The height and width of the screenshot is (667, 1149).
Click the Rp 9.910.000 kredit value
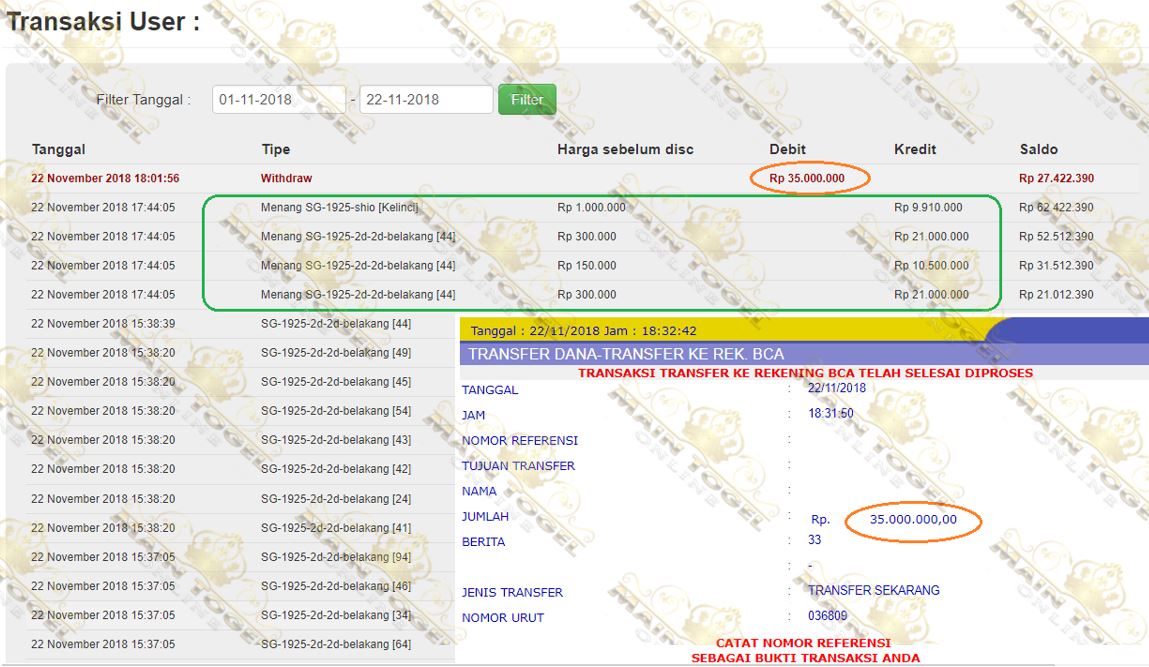(928, 207)
